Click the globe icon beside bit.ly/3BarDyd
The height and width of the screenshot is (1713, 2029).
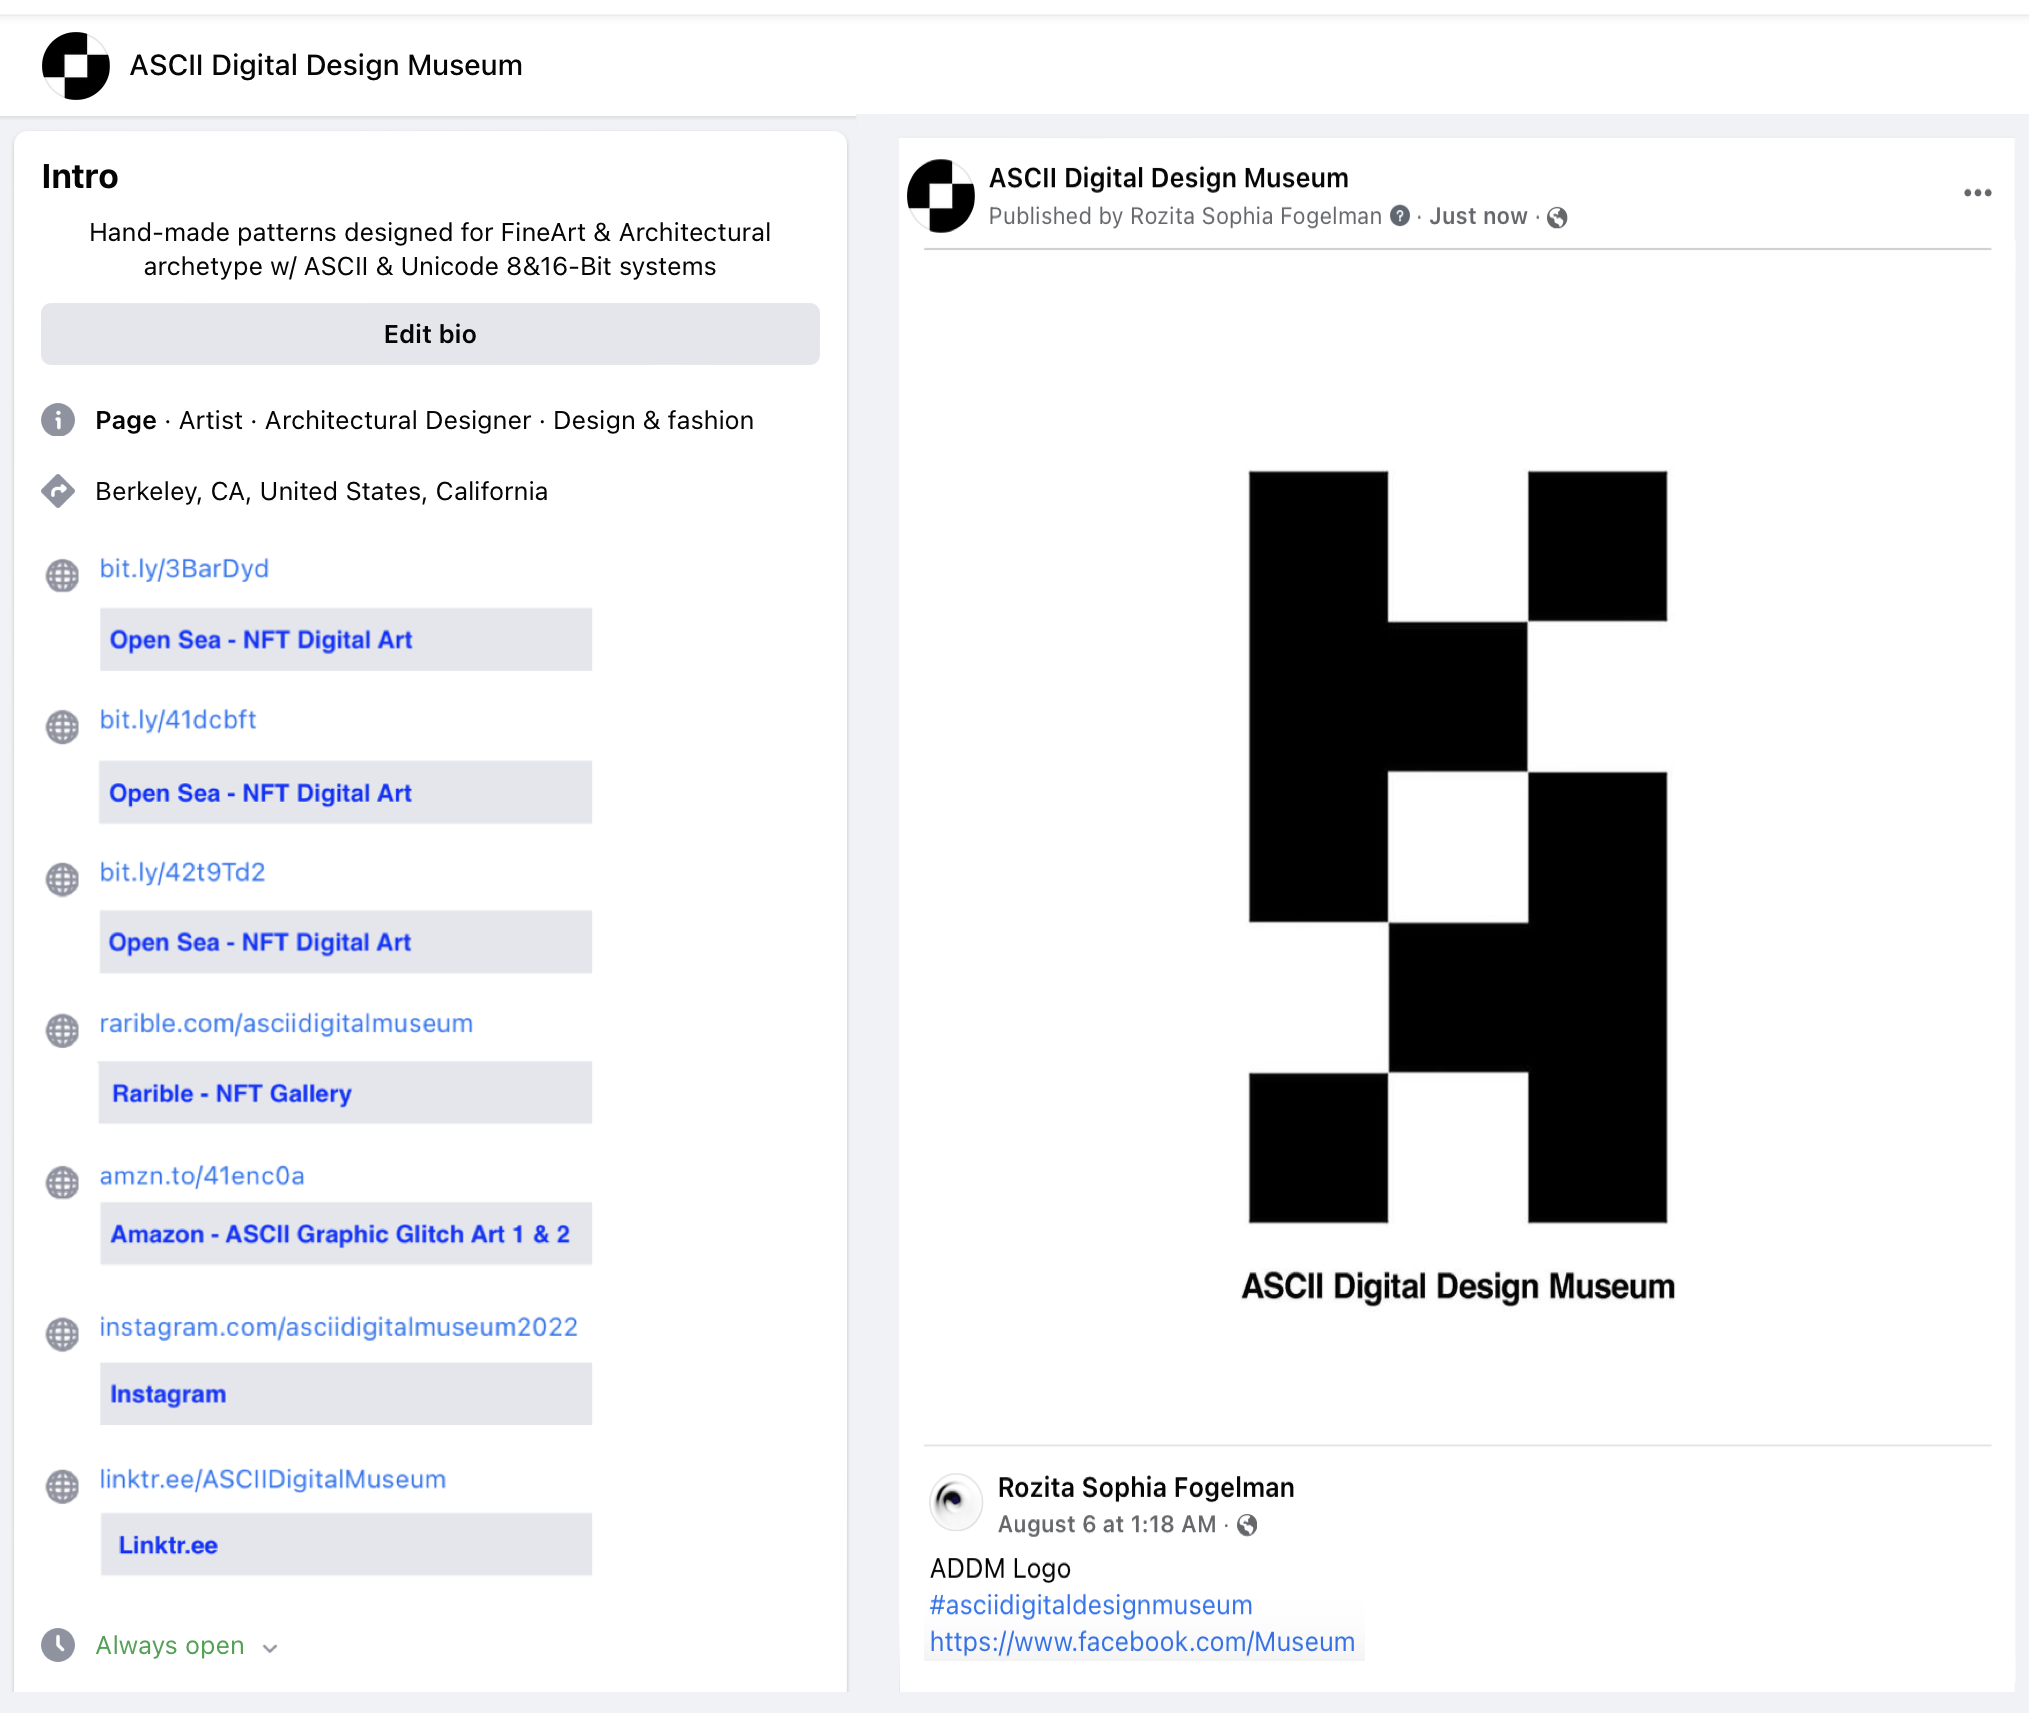62,575
